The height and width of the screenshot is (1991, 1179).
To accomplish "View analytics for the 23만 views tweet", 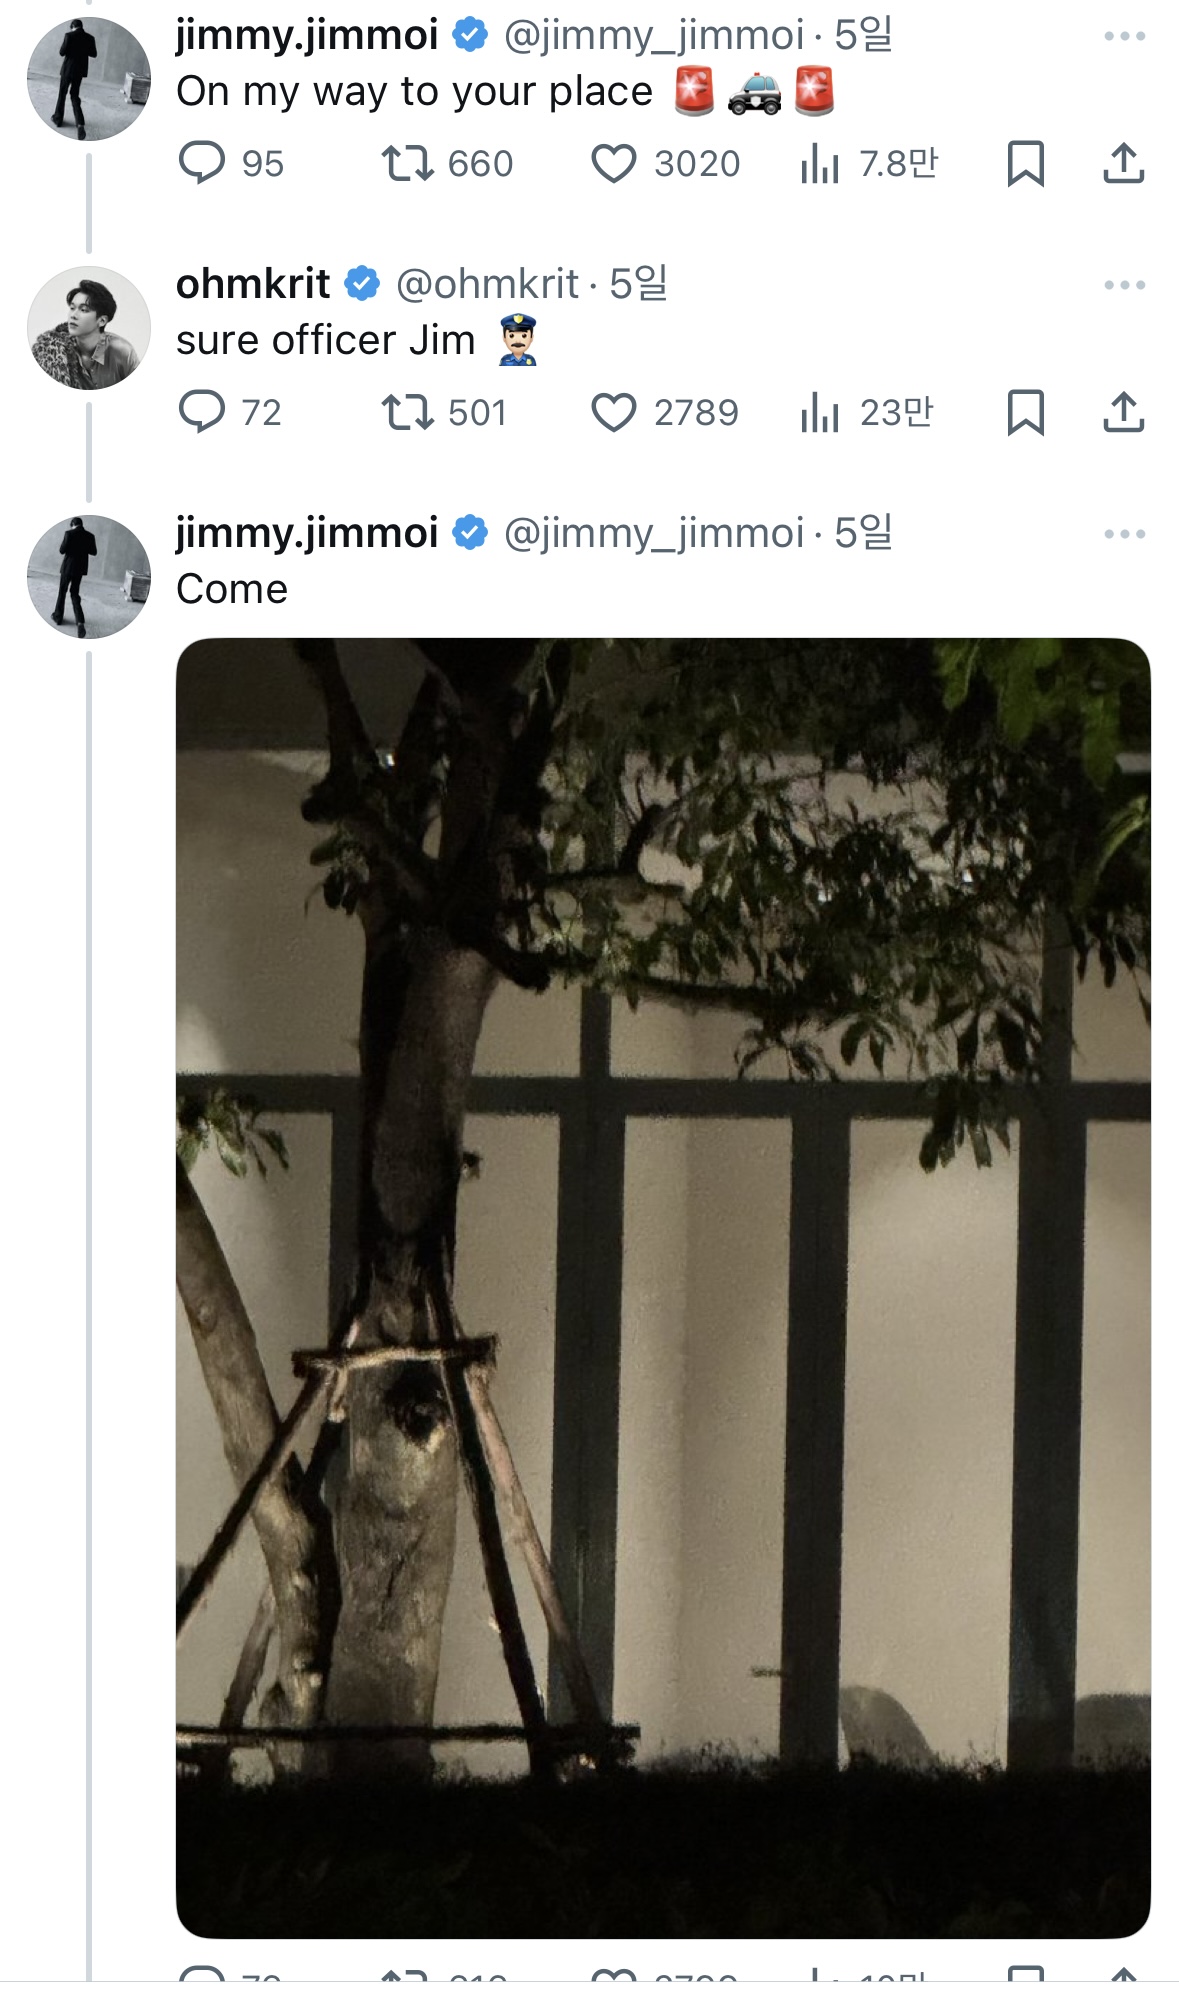I will 819,412.
